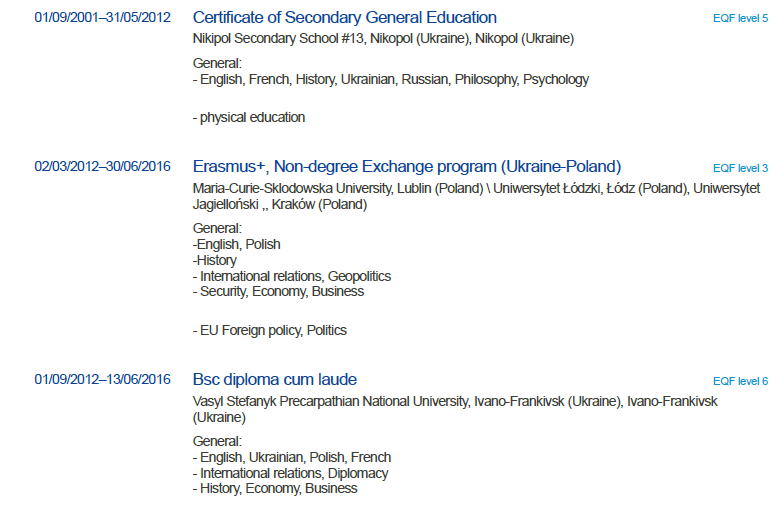Click the physical education line
784x516 pixels.
[x=249, y=117]
